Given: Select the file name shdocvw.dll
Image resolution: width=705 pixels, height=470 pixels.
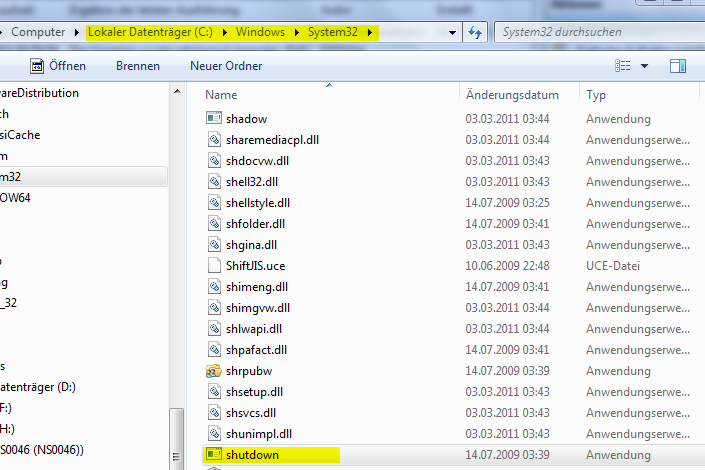Looking at the screenshot, I should point(257,161).
